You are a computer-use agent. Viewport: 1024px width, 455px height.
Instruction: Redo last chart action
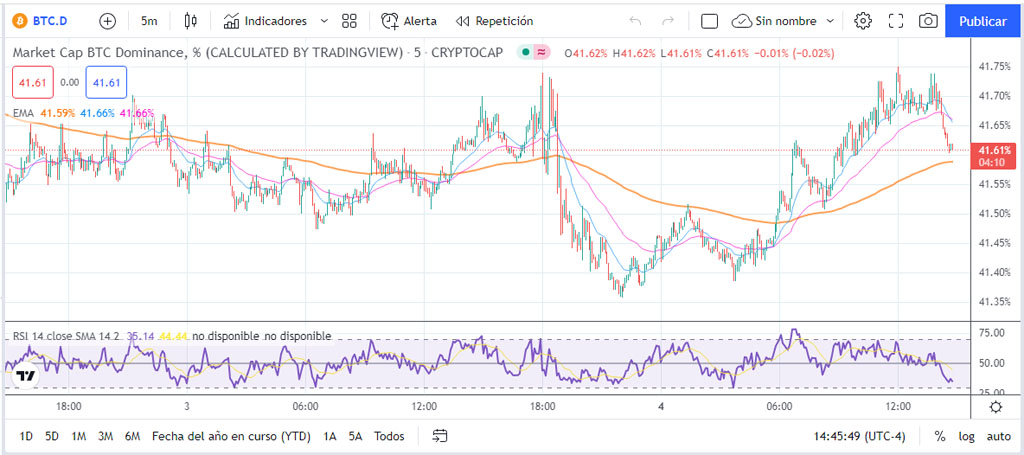coord(667,21)
